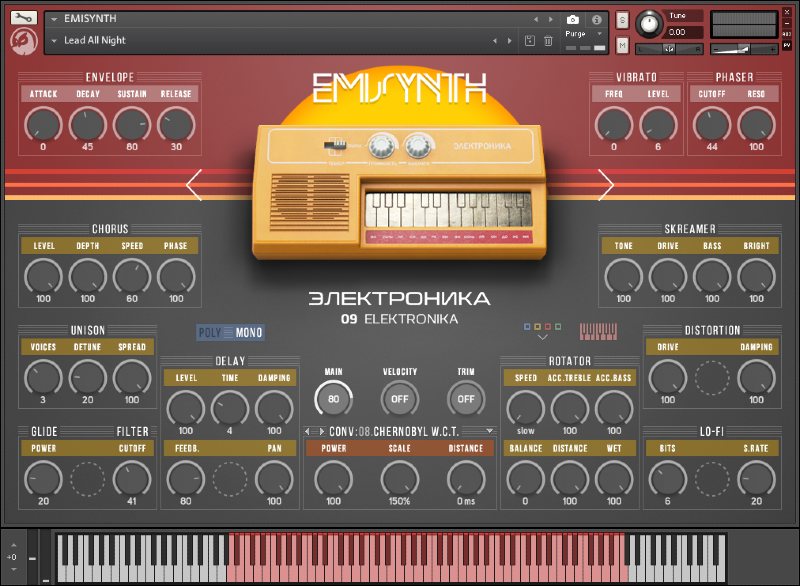This screenshot has width=800, height=586.
Task: Switch voice mode to MONO
Action: pyautogui.click(x=248, y=332)
